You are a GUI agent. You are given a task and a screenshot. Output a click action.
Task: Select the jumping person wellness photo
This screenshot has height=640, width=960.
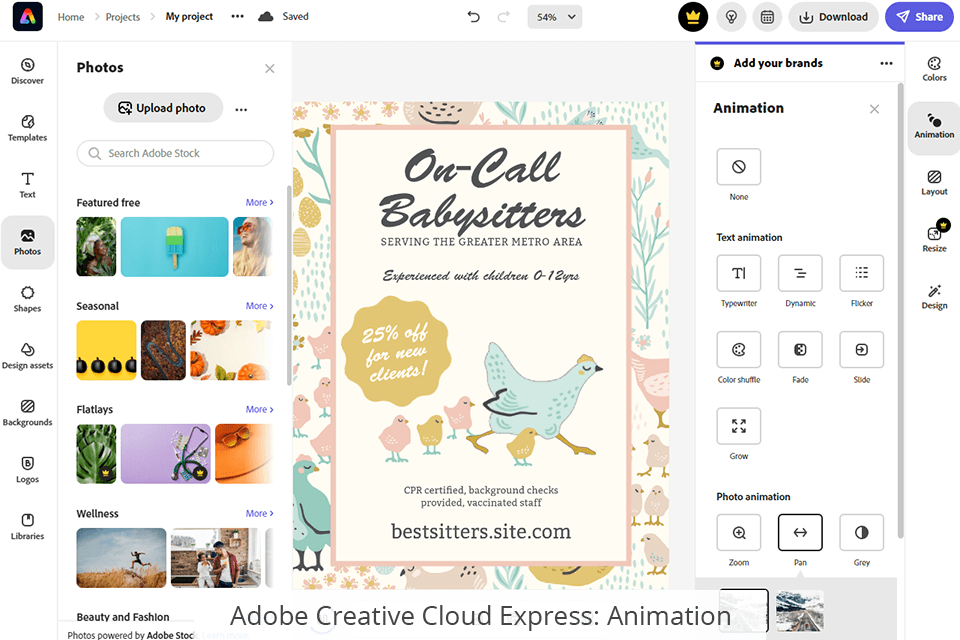(121, 558)
